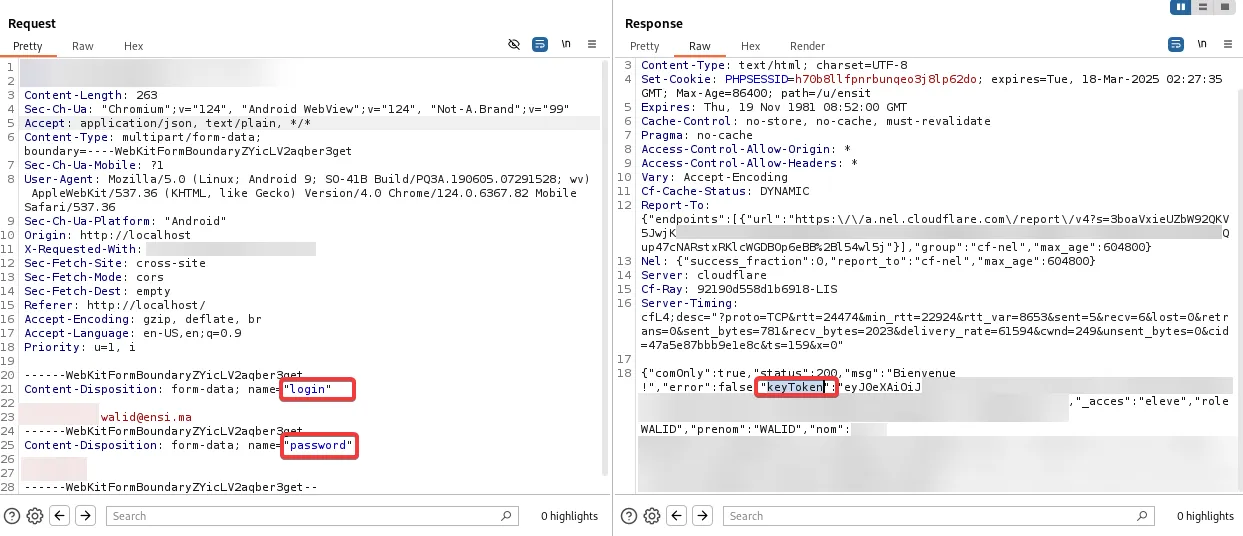Image resolution: width=1243 pixels, height=536 pixels.
Task: Open Request search settings gear
Action: 35,516
